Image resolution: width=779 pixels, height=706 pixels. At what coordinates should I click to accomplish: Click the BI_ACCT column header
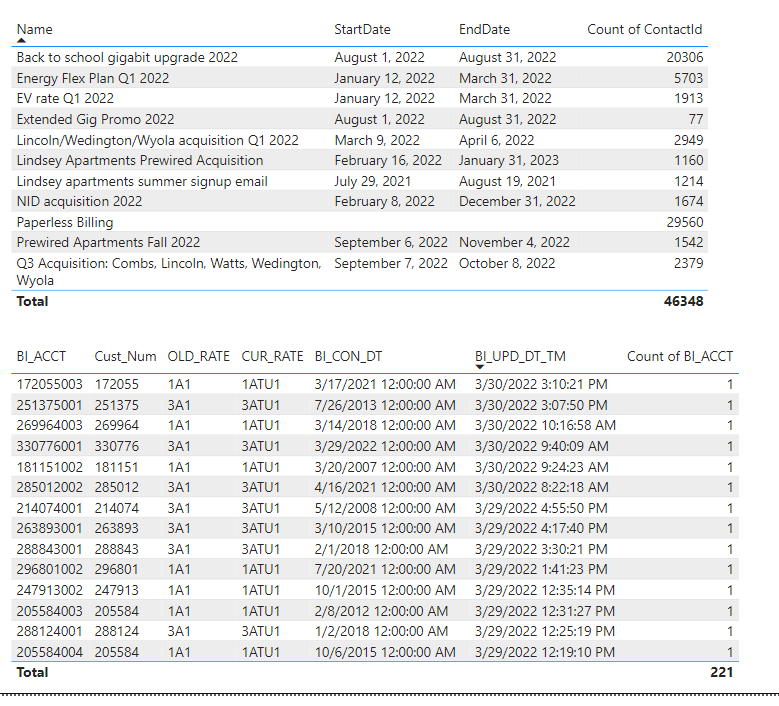(x=41, y=357)
